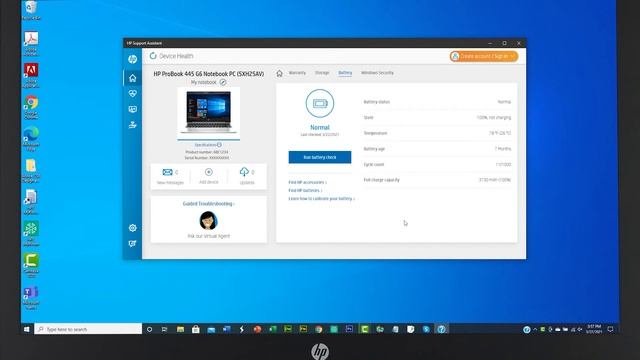This screenshot has height=360, width=640.
Task: Click the Add device plus icon
Action: [209, 172]
